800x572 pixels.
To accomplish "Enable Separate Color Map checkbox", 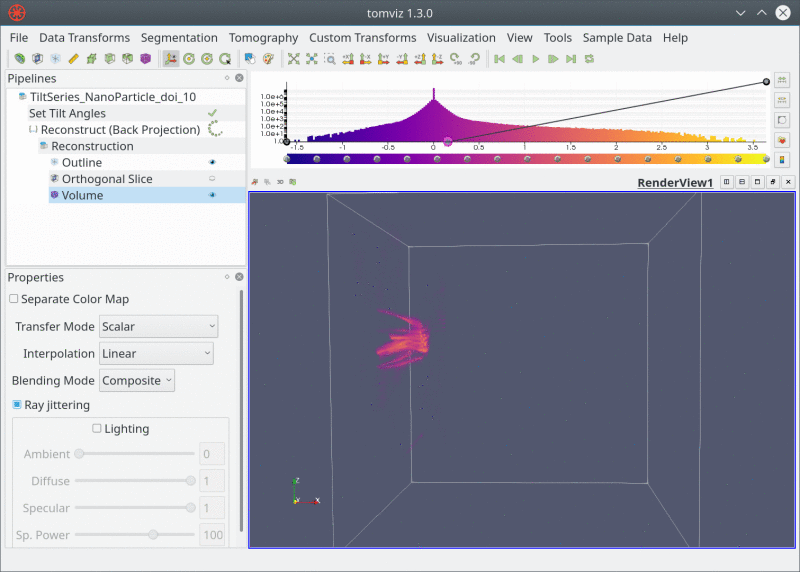I will click(14, 299).
